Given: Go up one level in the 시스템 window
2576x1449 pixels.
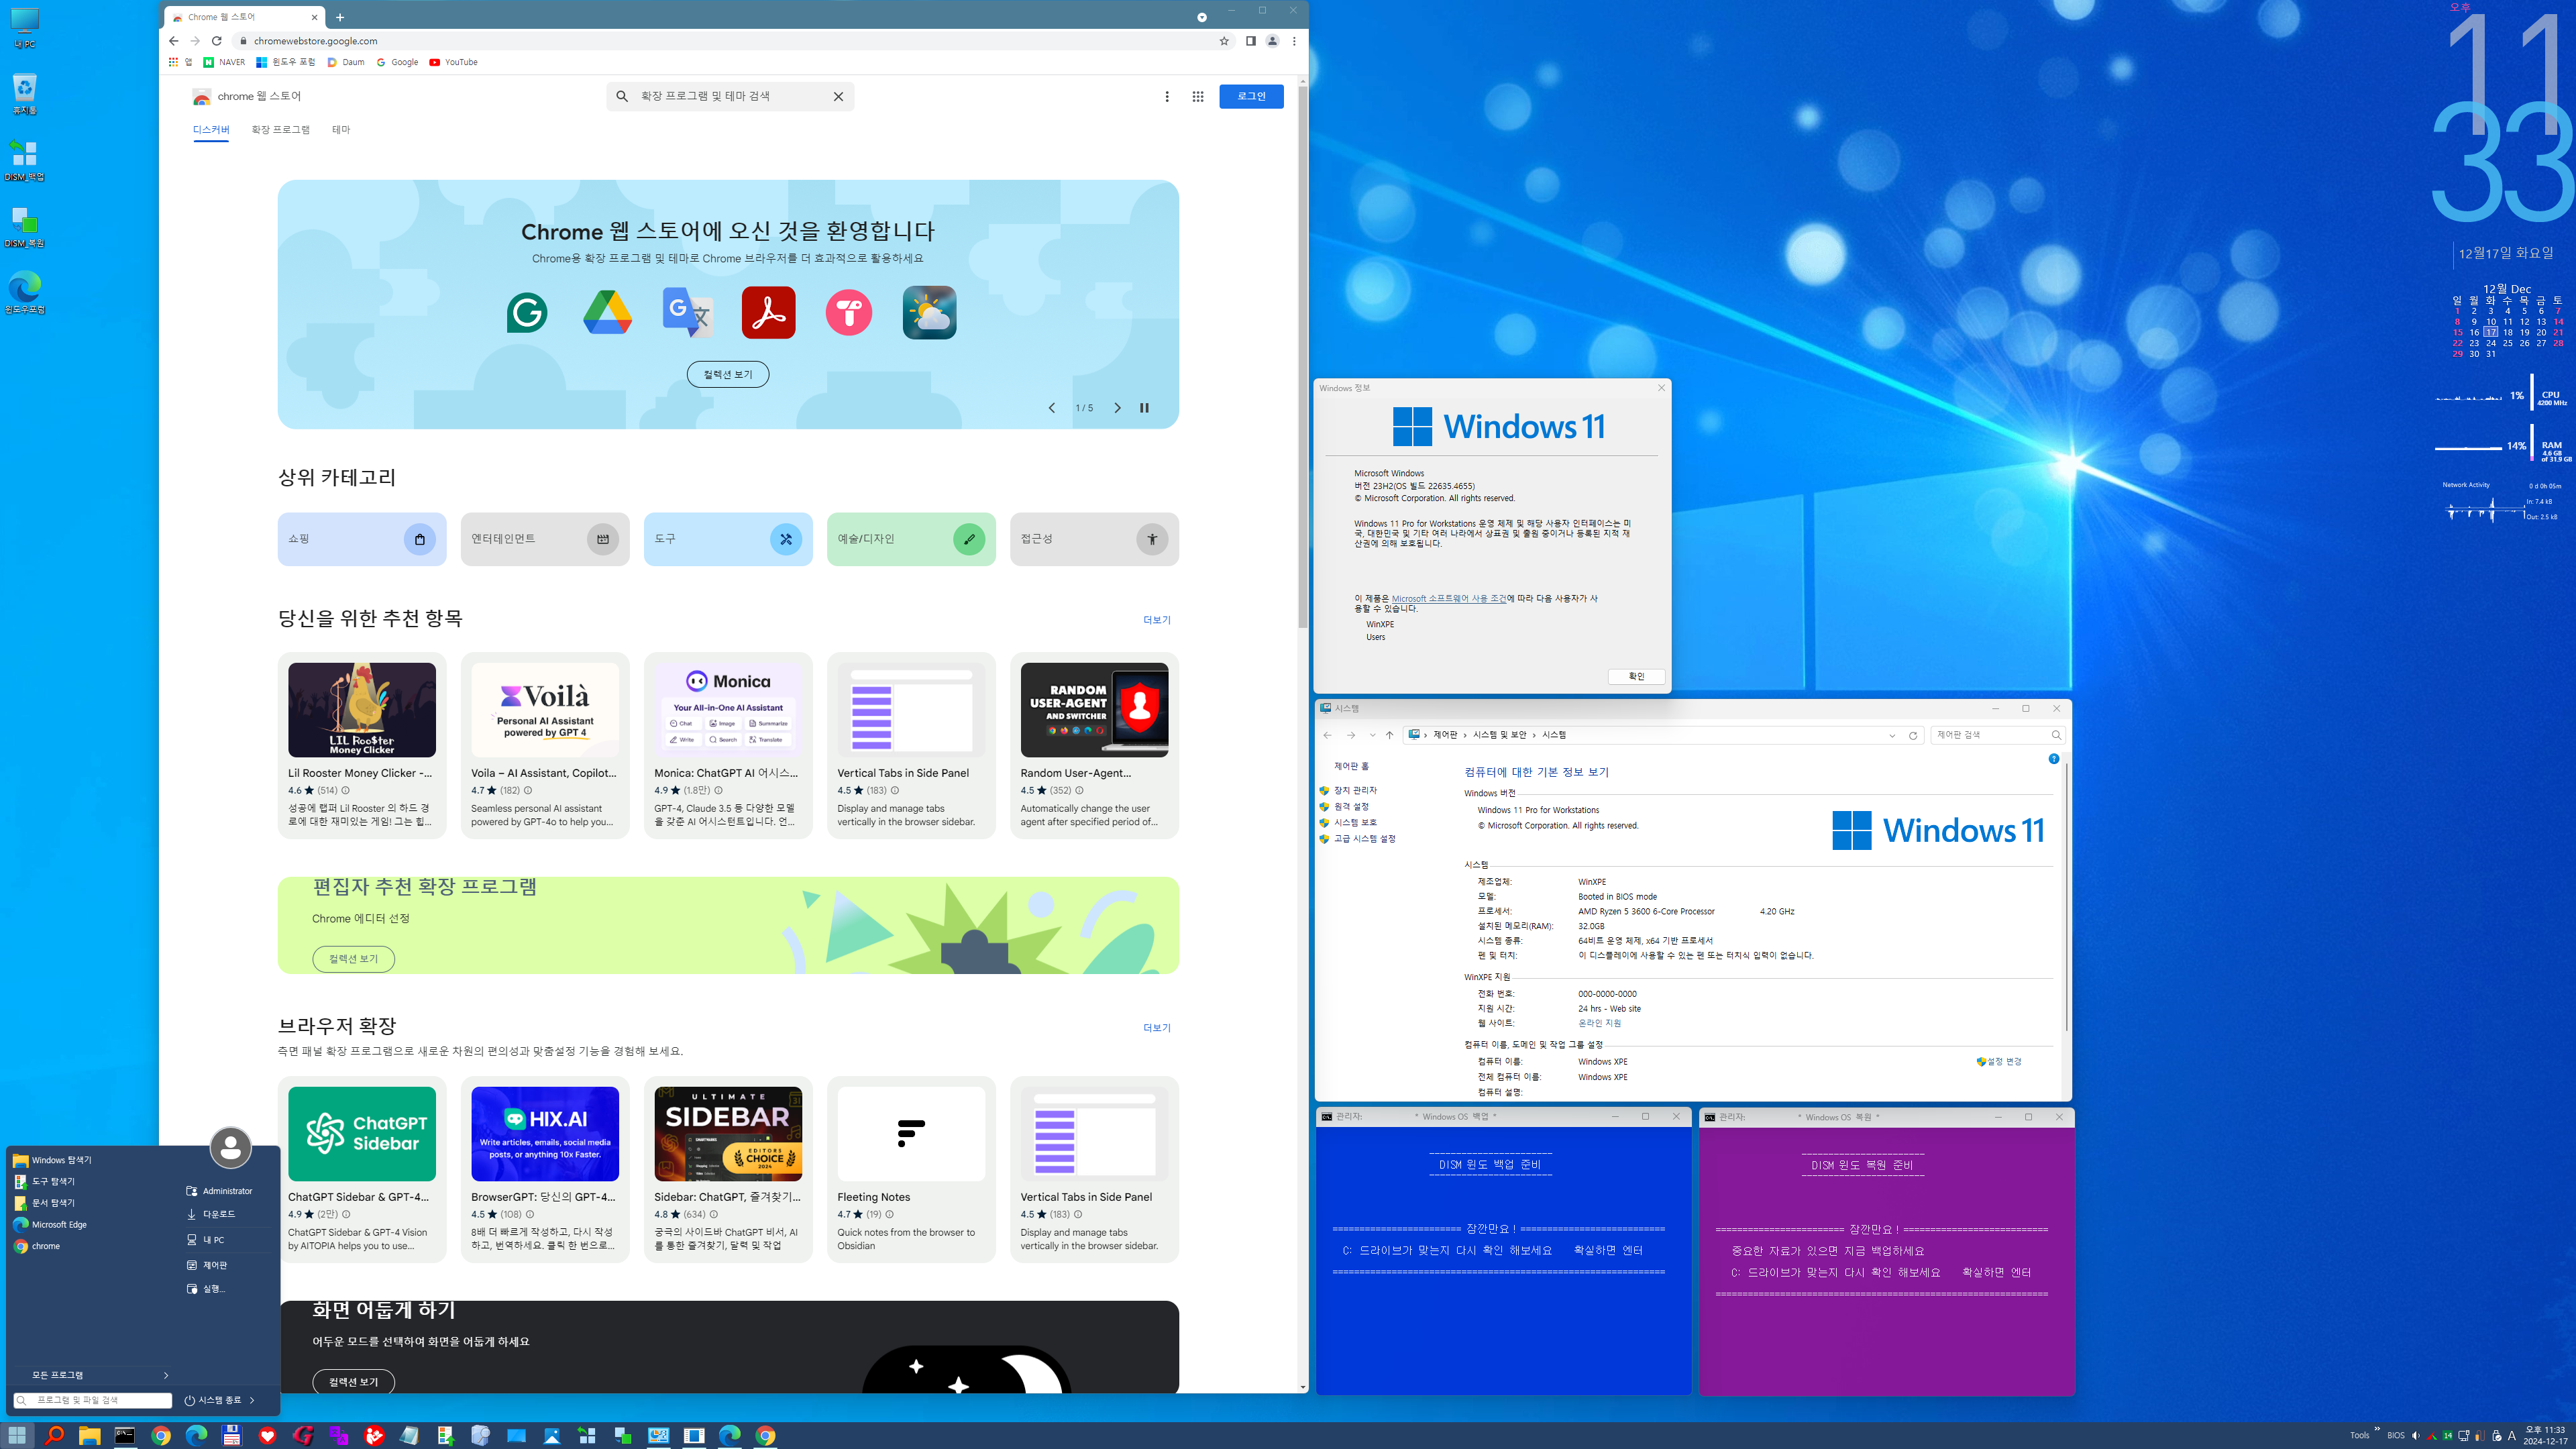Looking at the screenshot, I should [1389, 736].
